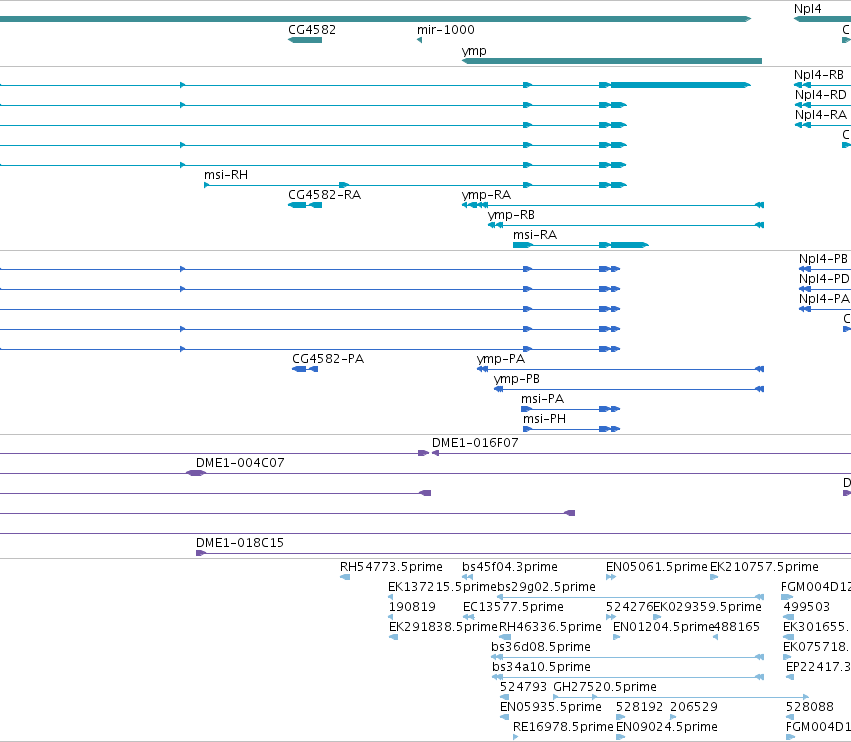Screen dimensions: 851x742
Task: Select the msi-PH CDS label
Action: pyautogui.click(x=544, y=419)
